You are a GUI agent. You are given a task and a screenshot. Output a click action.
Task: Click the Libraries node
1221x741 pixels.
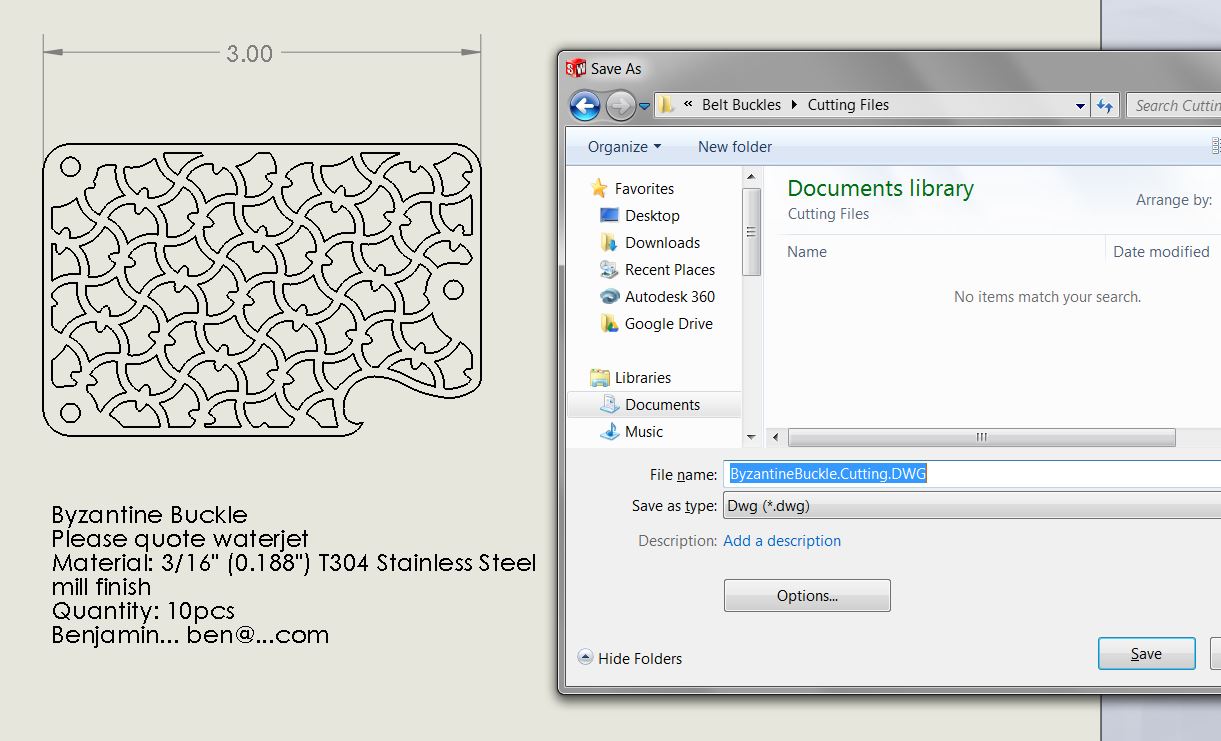click(643, 378)
